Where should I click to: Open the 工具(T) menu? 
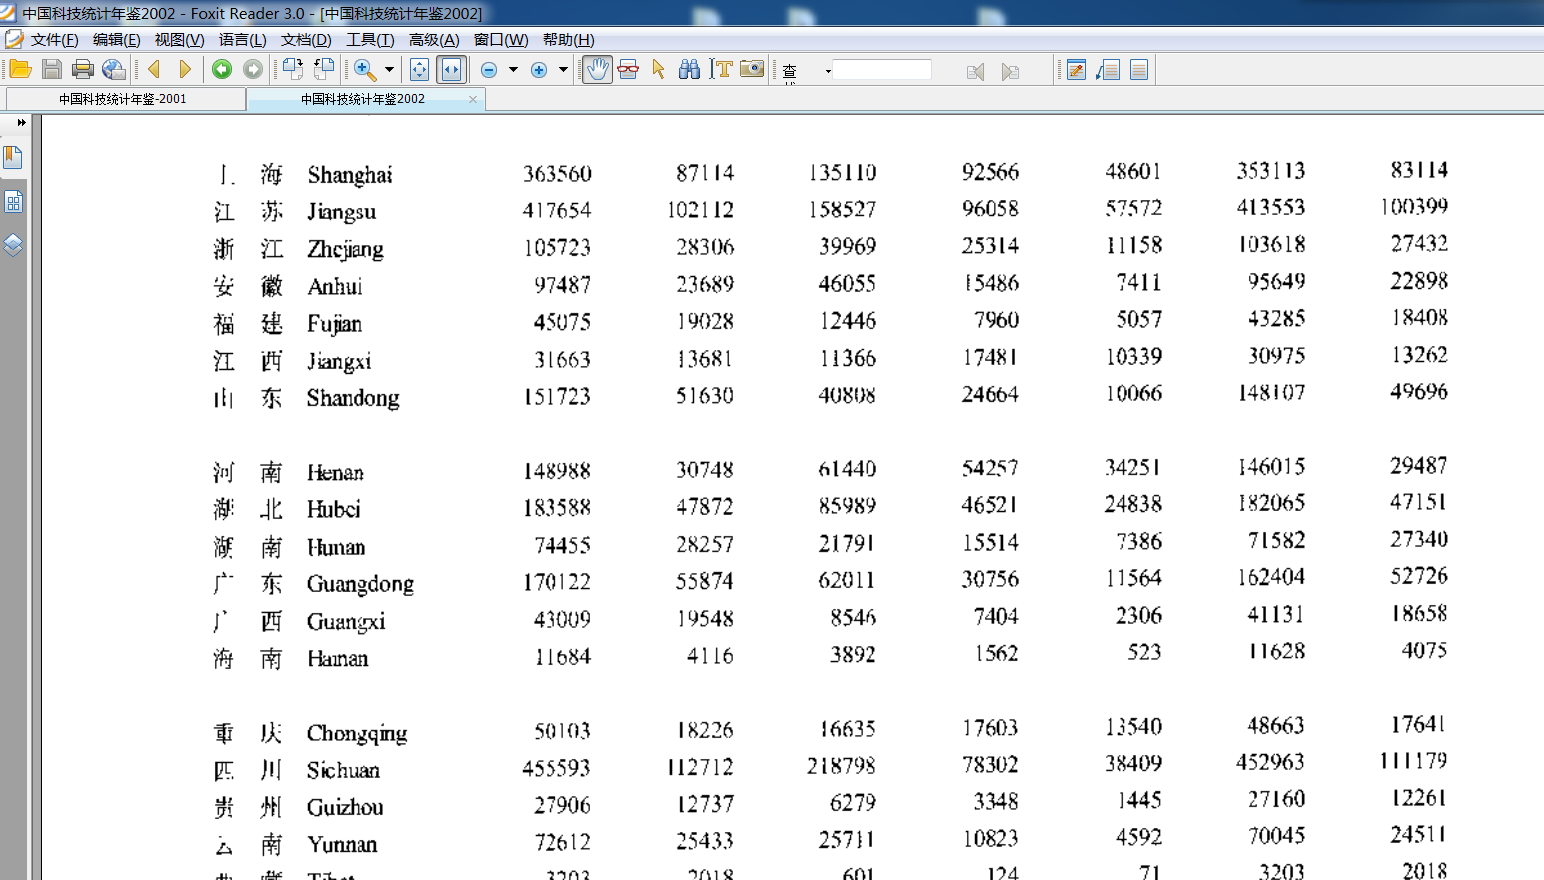coord(370,40)
